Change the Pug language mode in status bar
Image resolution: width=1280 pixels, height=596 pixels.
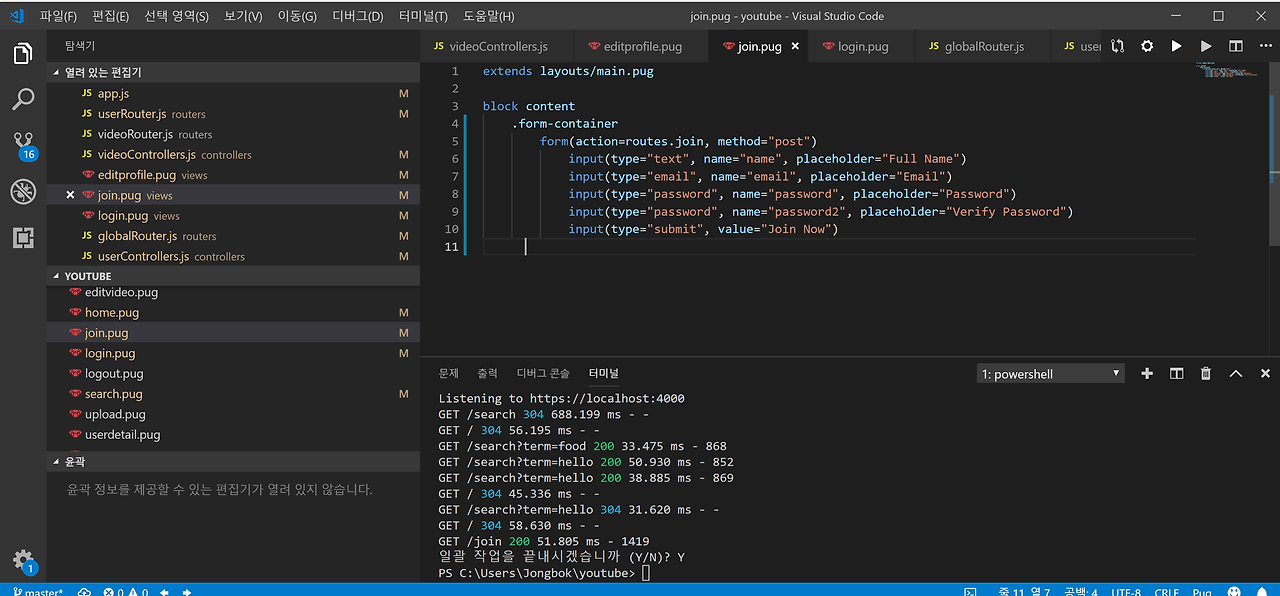point(1202,592)
